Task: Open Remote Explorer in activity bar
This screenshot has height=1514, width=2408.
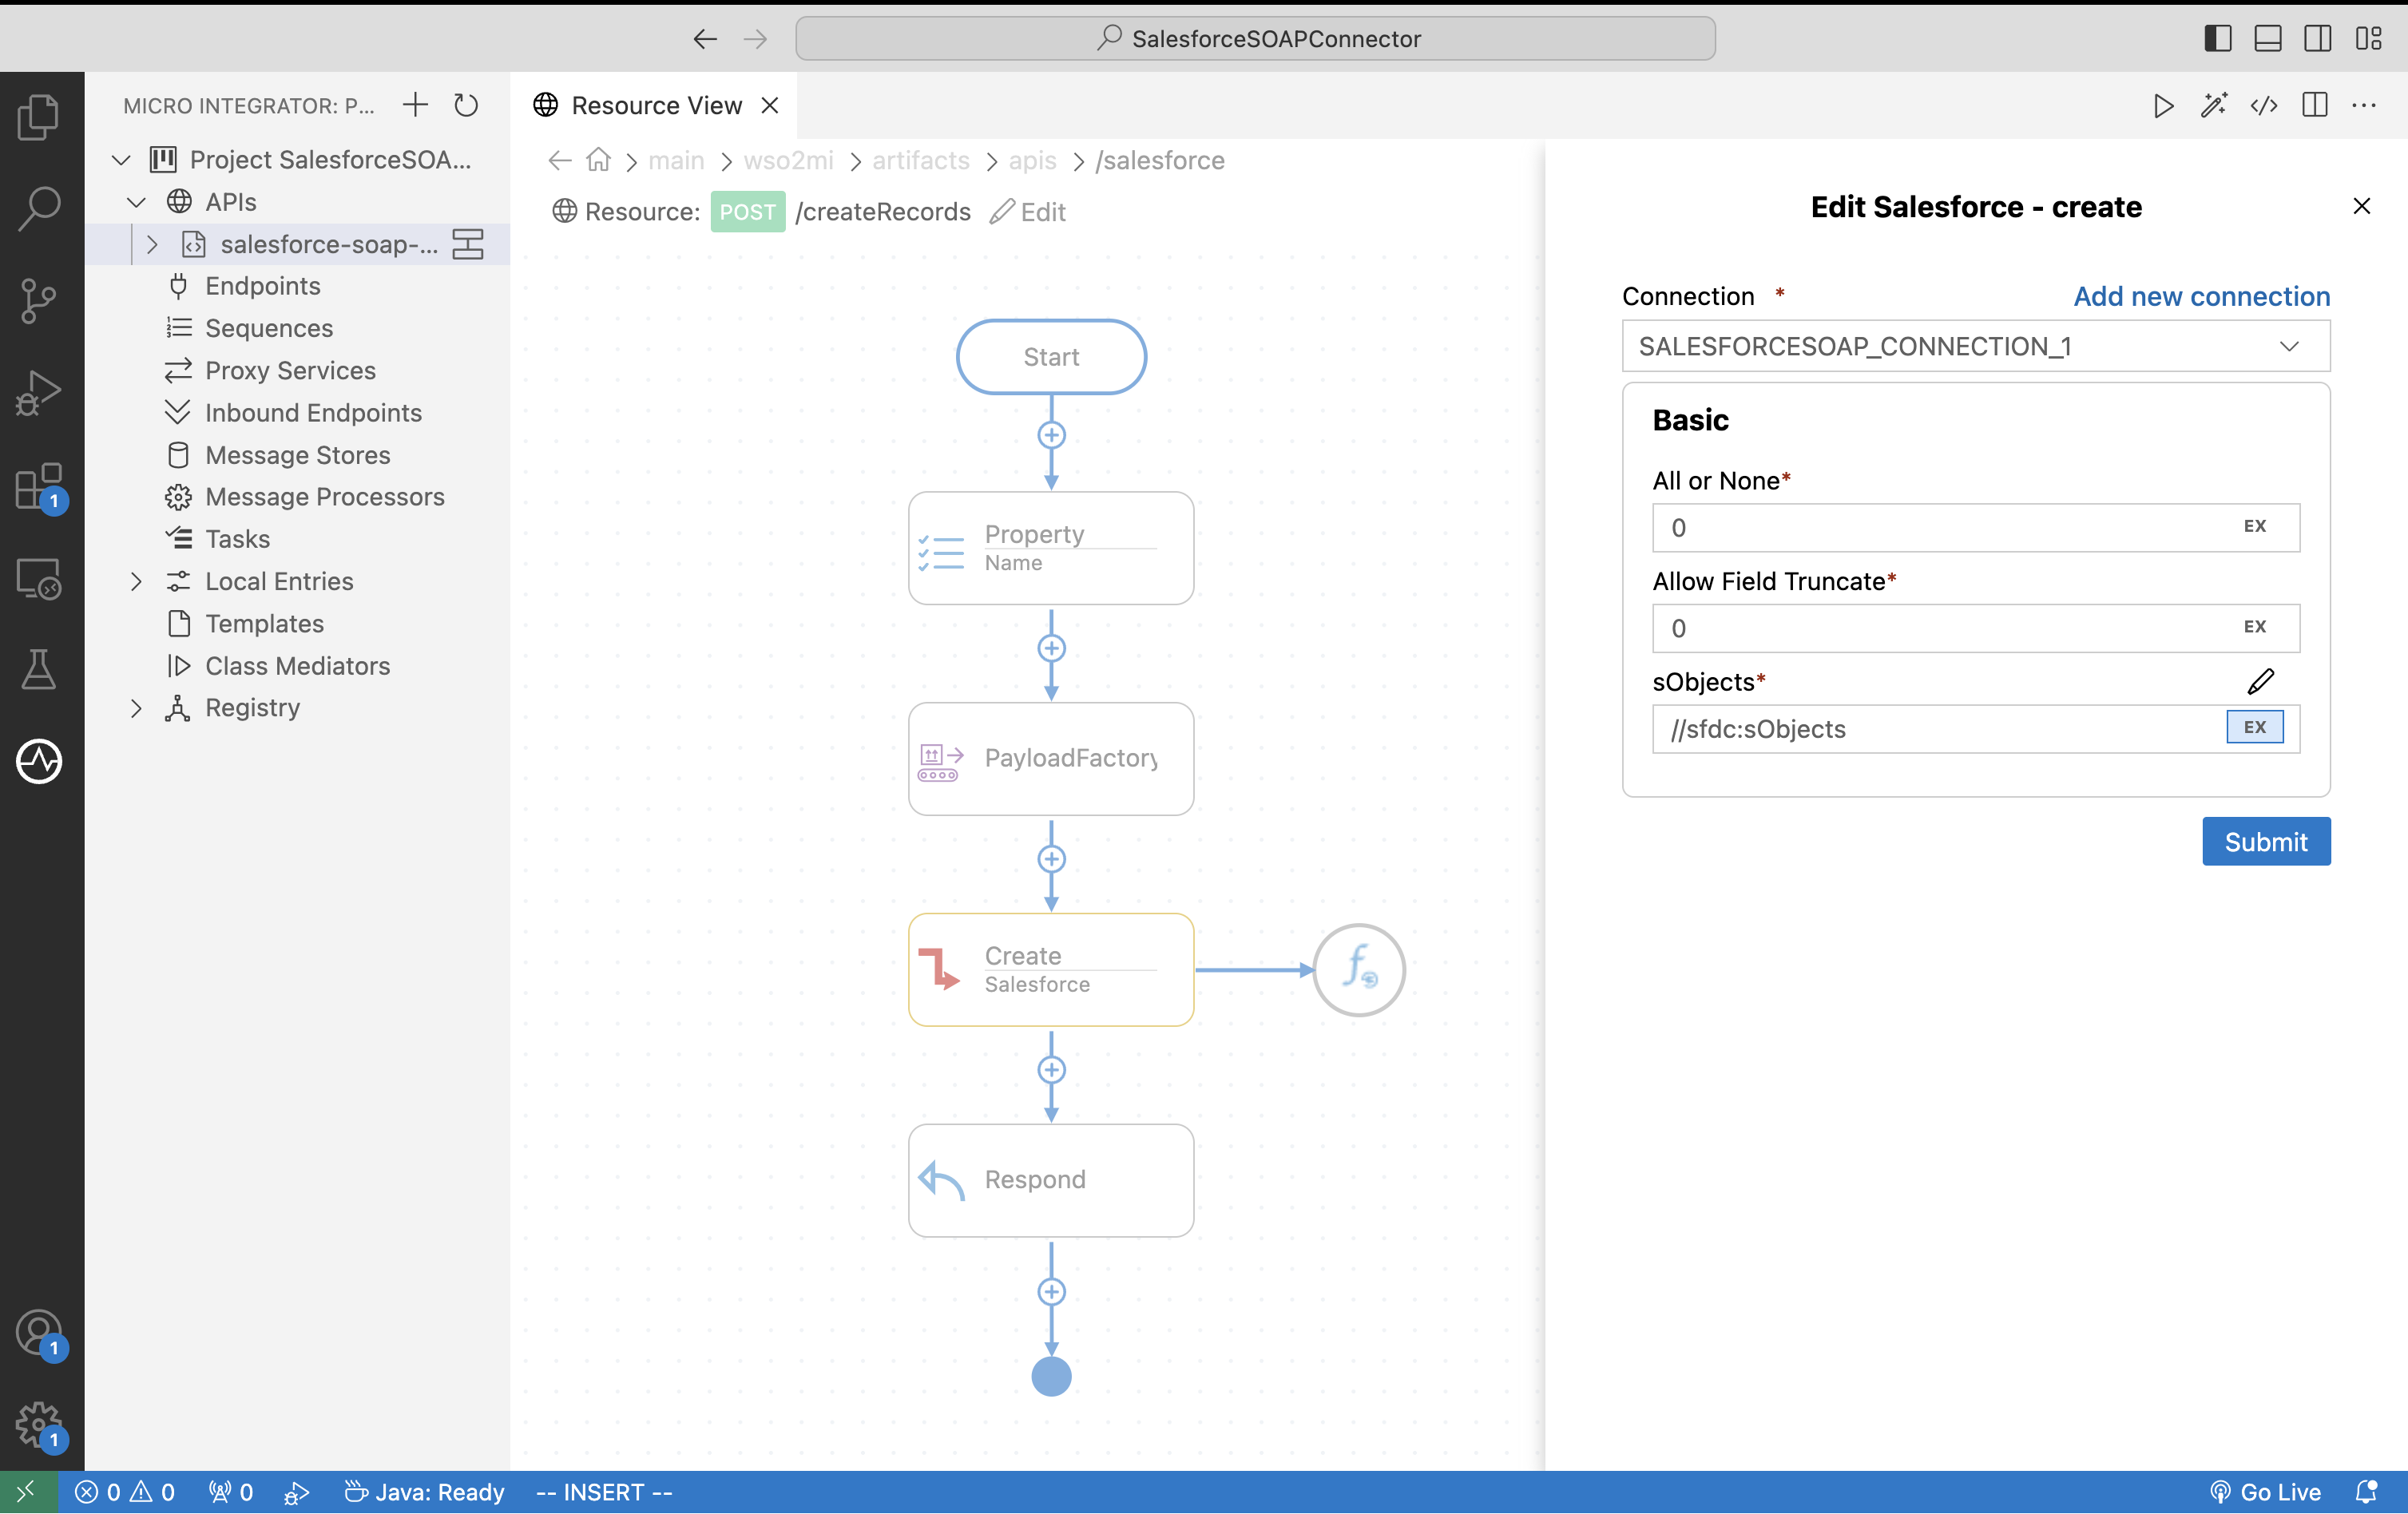Action: click(39, 578)
